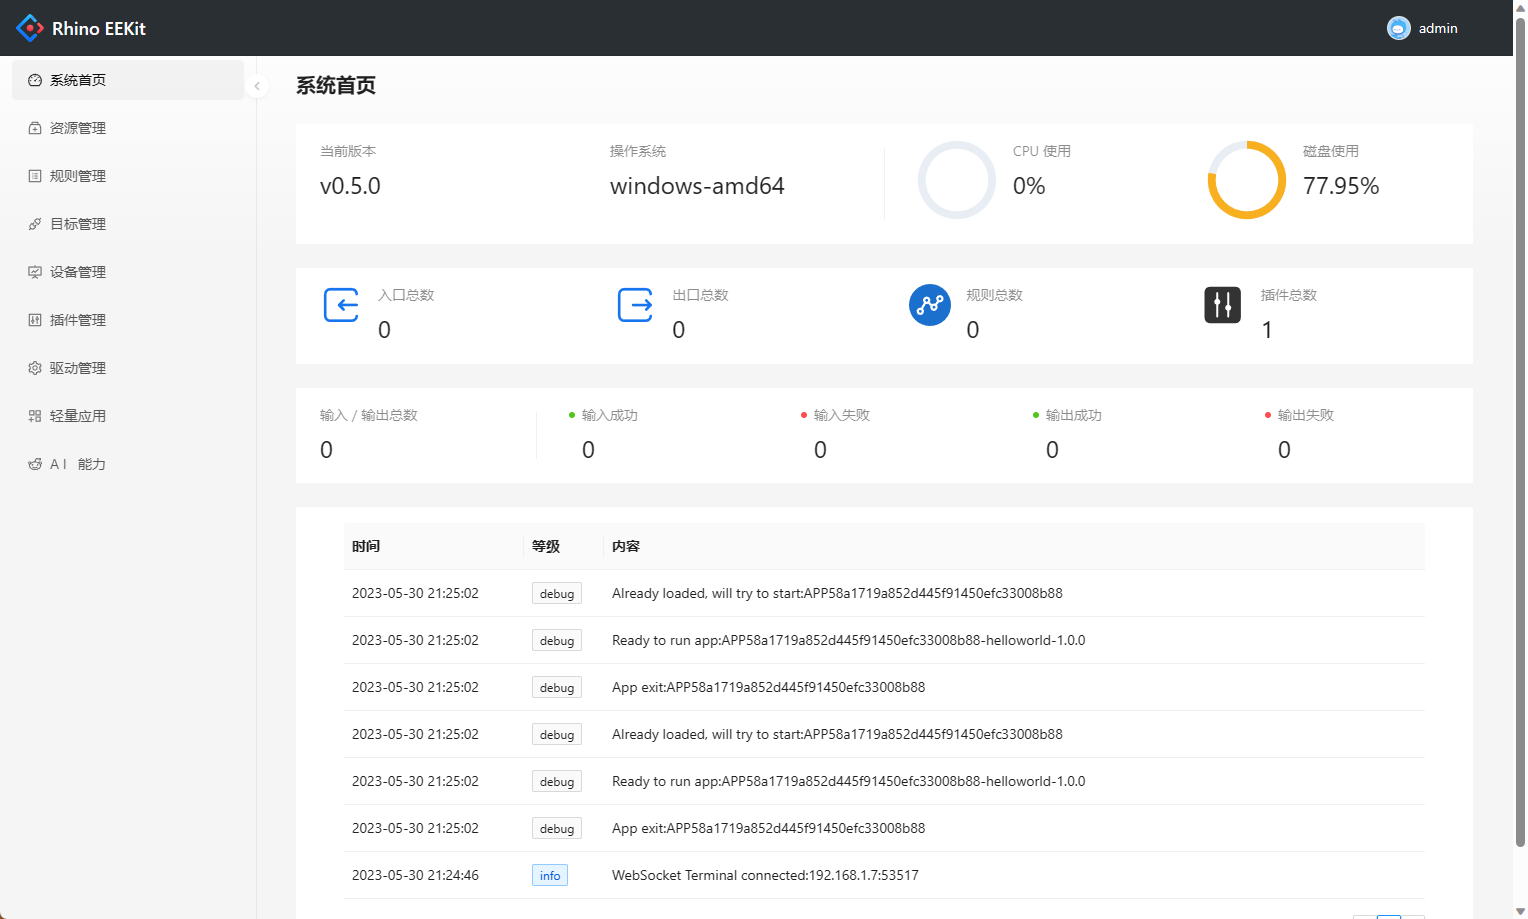Go to 规则管理 menu item

coord(128,176)
